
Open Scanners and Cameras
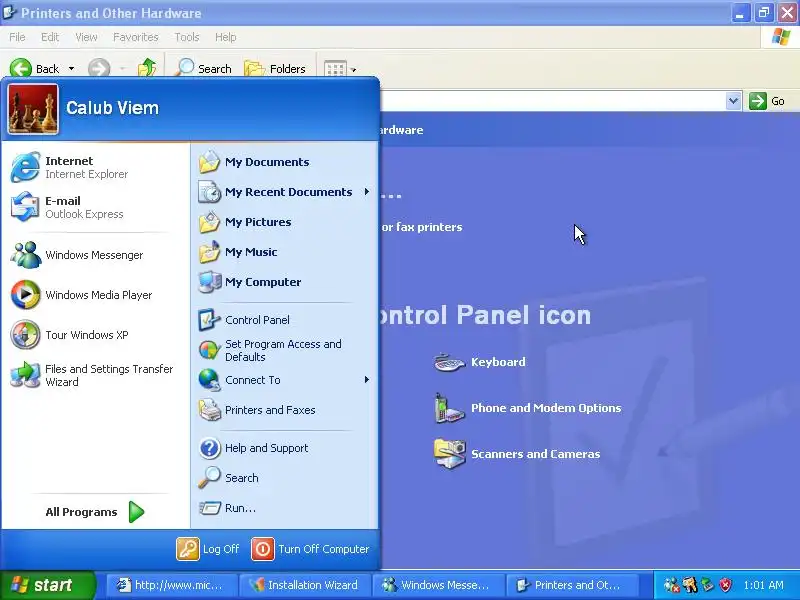517,454
